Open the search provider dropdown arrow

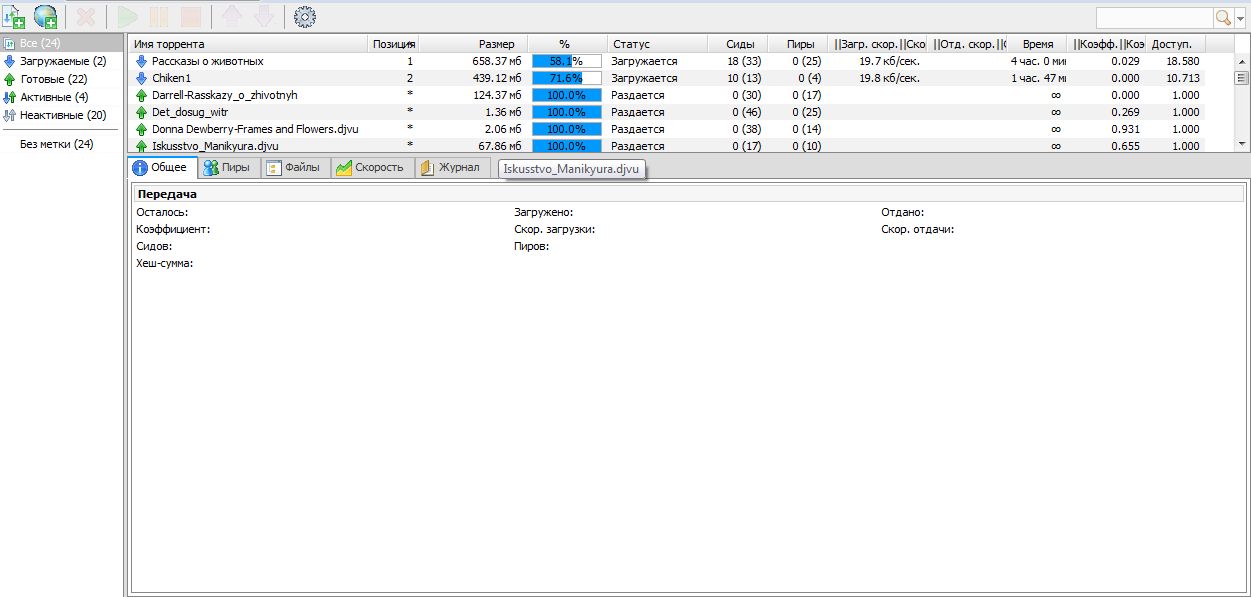[x=1240, y=18]
